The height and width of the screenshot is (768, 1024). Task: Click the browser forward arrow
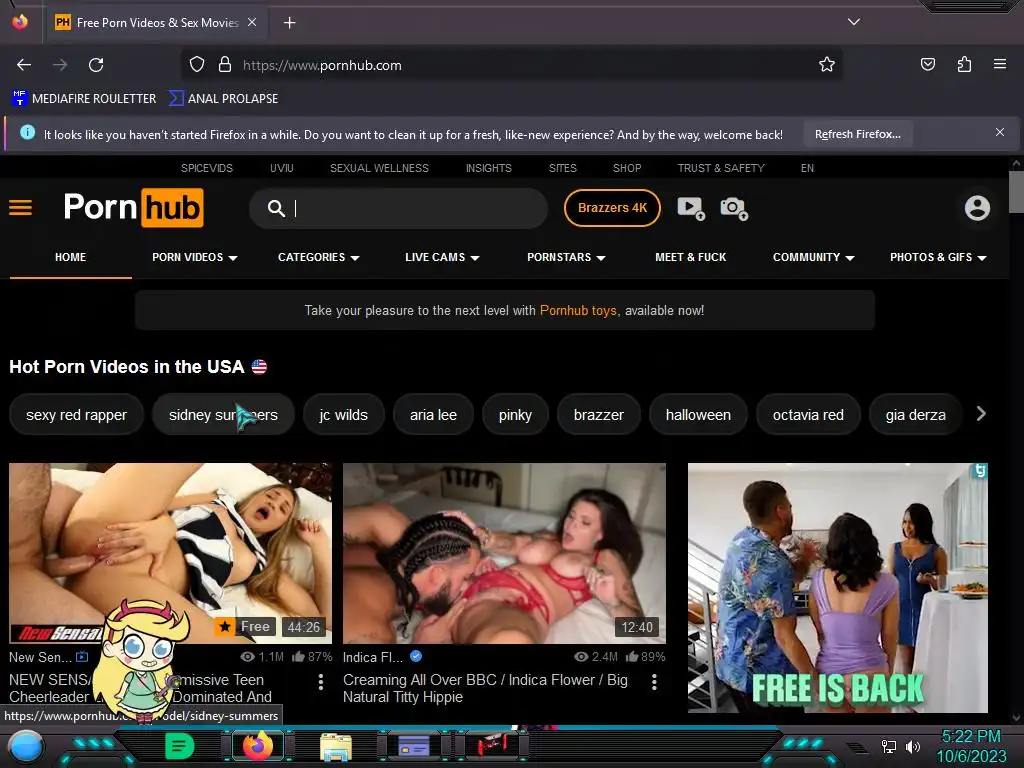60,65
